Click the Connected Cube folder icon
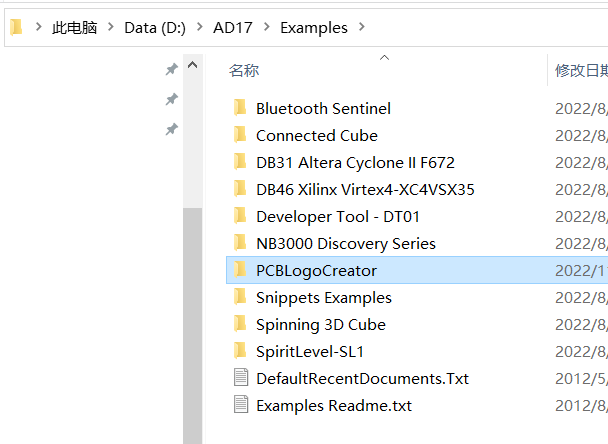The image size is (608, 444). coord(240,135)
